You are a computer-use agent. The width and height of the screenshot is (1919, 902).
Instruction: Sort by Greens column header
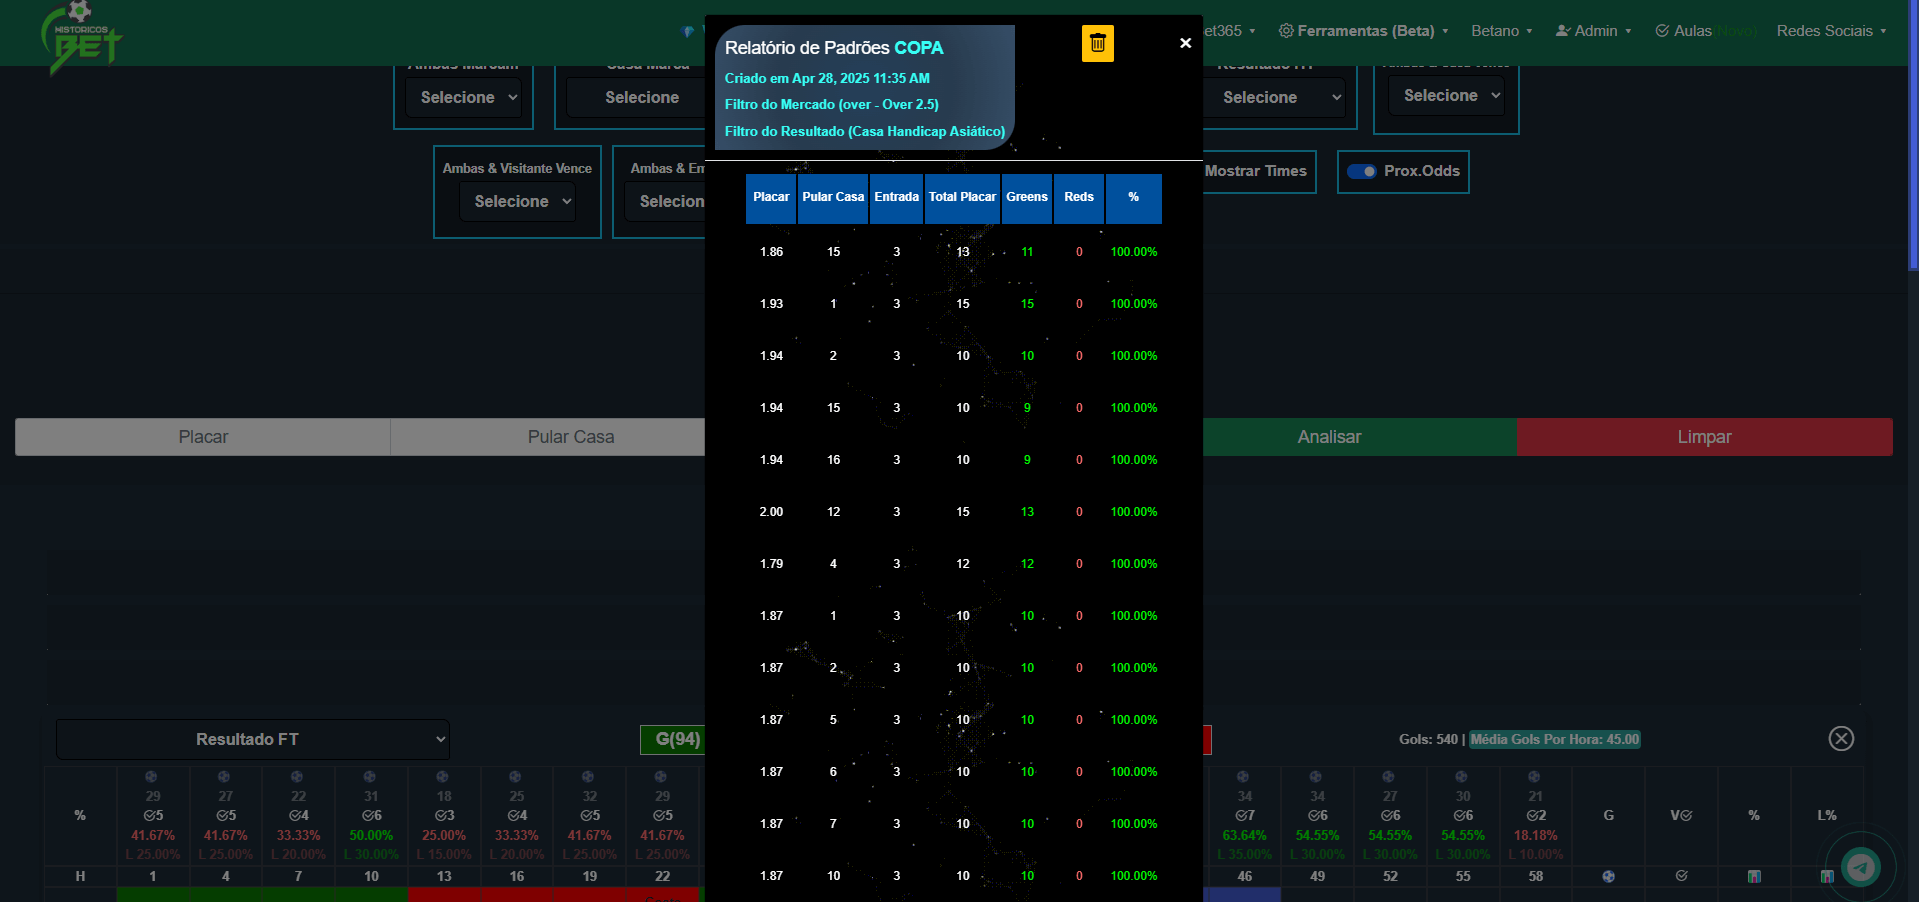pyautogui.click(x=1027, y=197)
